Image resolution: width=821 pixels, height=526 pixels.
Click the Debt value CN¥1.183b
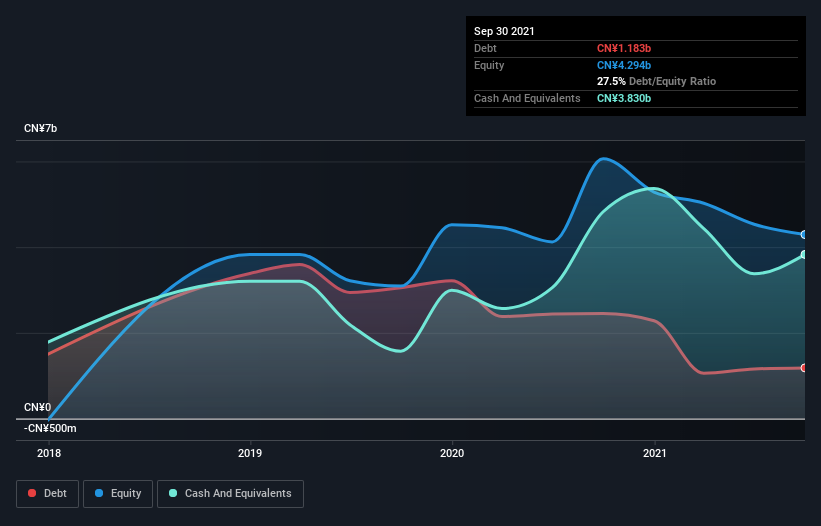point(624,48)
